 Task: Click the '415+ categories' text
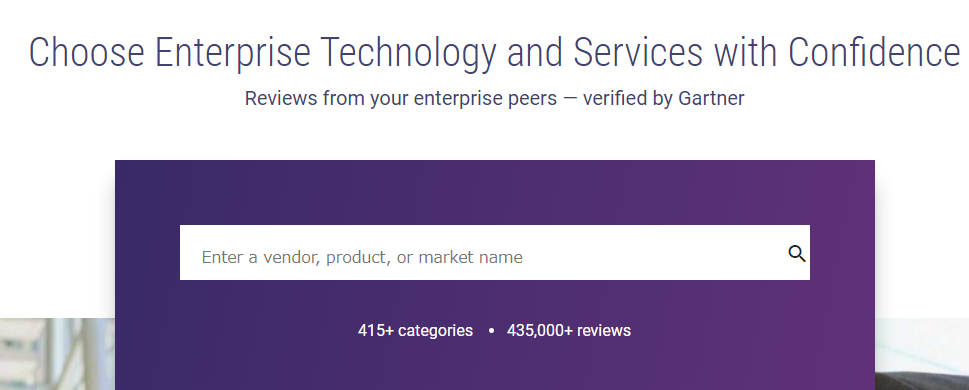415,331
